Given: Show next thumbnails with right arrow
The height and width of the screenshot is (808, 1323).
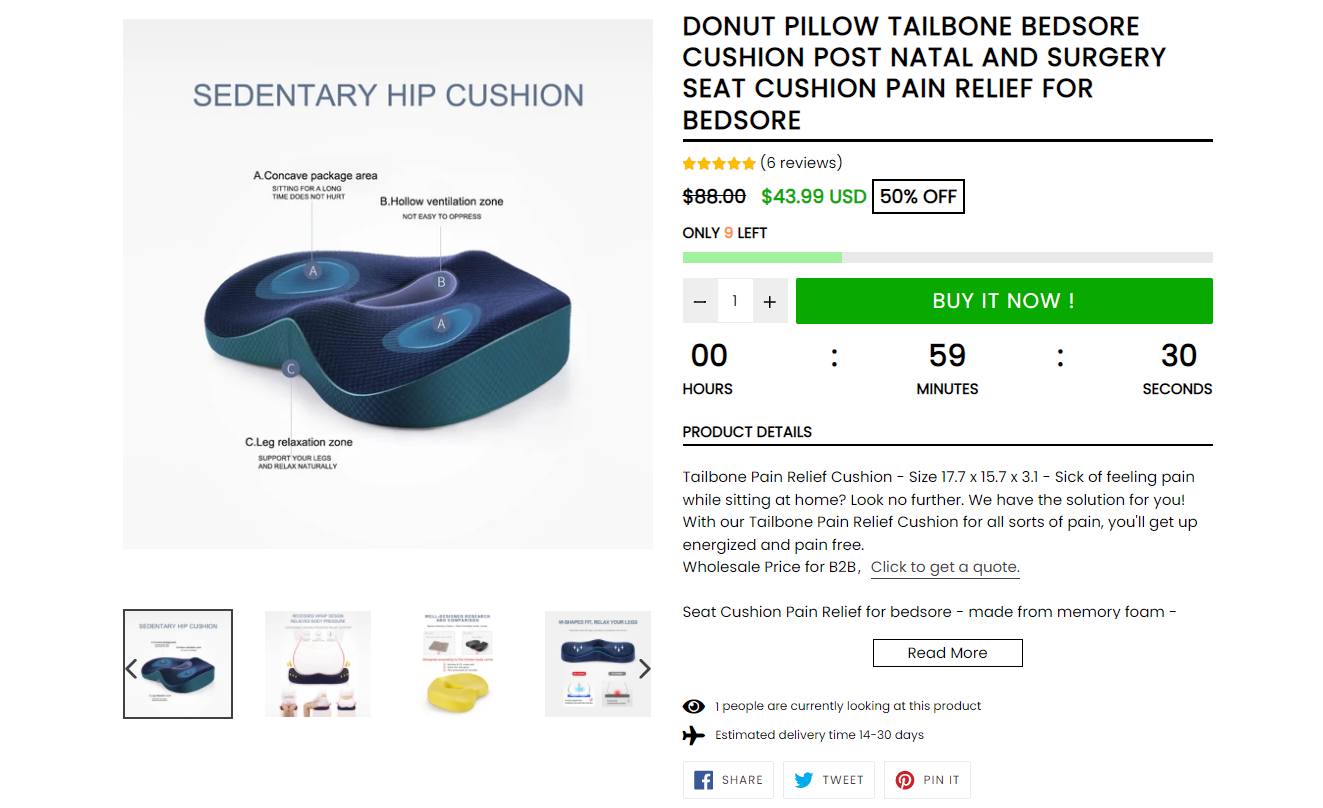Looking at the screenshot, I should pyautogui.click(x=645, y=669).
